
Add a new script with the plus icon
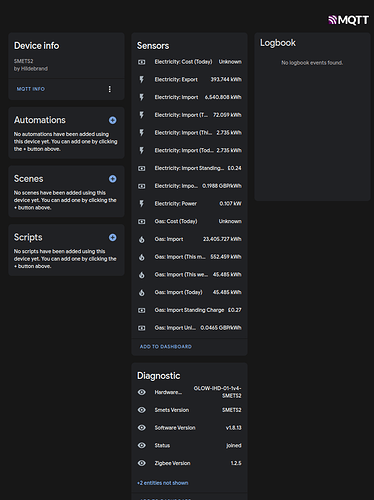[x=113, y=237]
